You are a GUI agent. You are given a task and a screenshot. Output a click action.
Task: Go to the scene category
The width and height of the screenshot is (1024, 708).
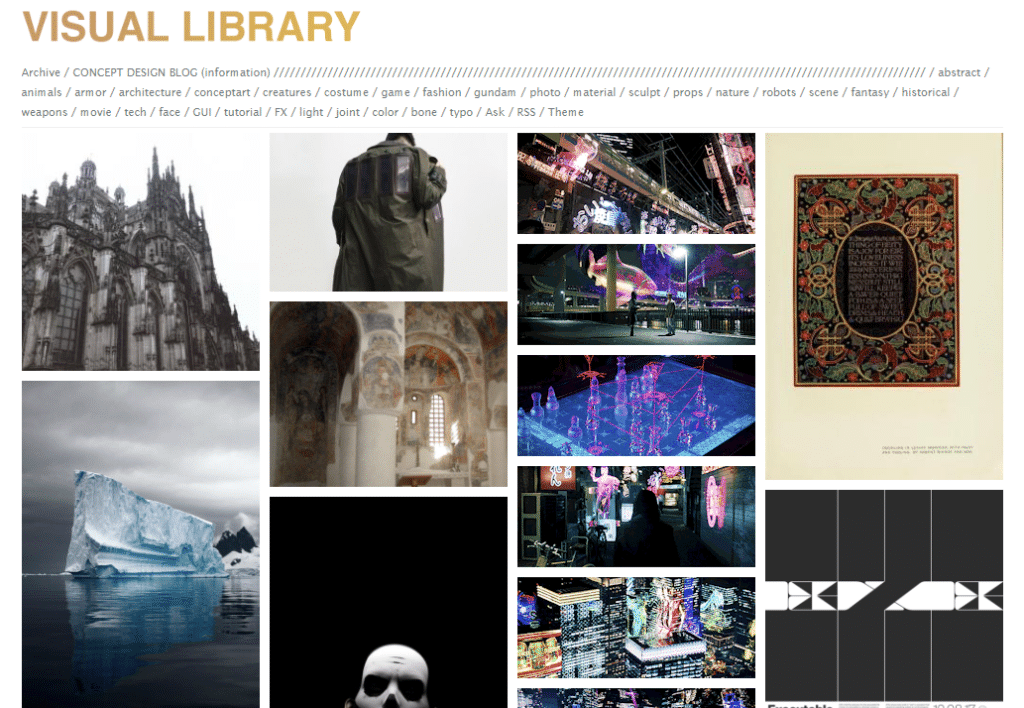[x=824, y=92]
